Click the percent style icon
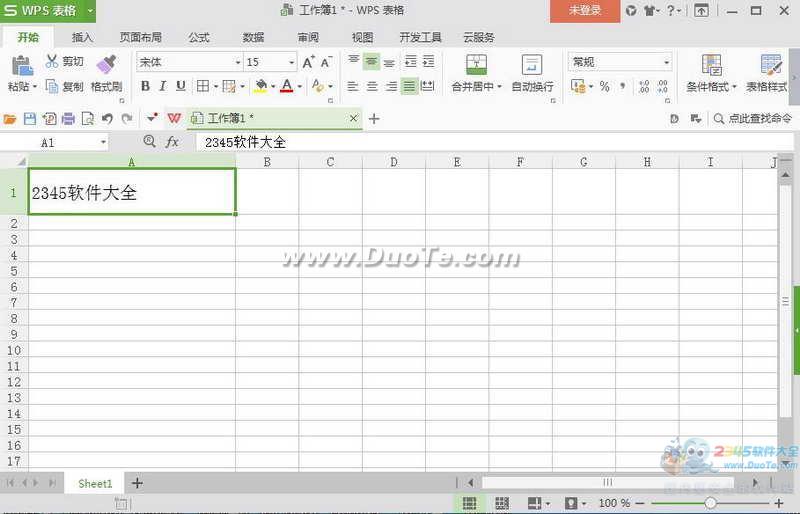 point(604,87)
